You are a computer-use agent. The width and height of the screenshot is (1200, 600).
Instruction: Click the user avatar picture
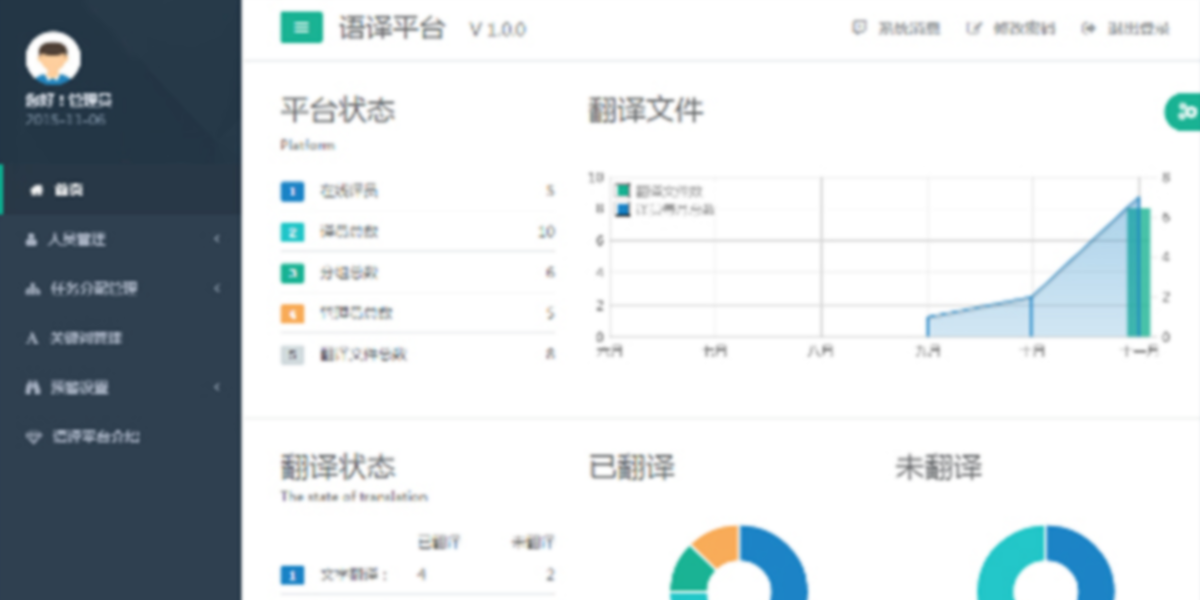click(x=52, y=59)
